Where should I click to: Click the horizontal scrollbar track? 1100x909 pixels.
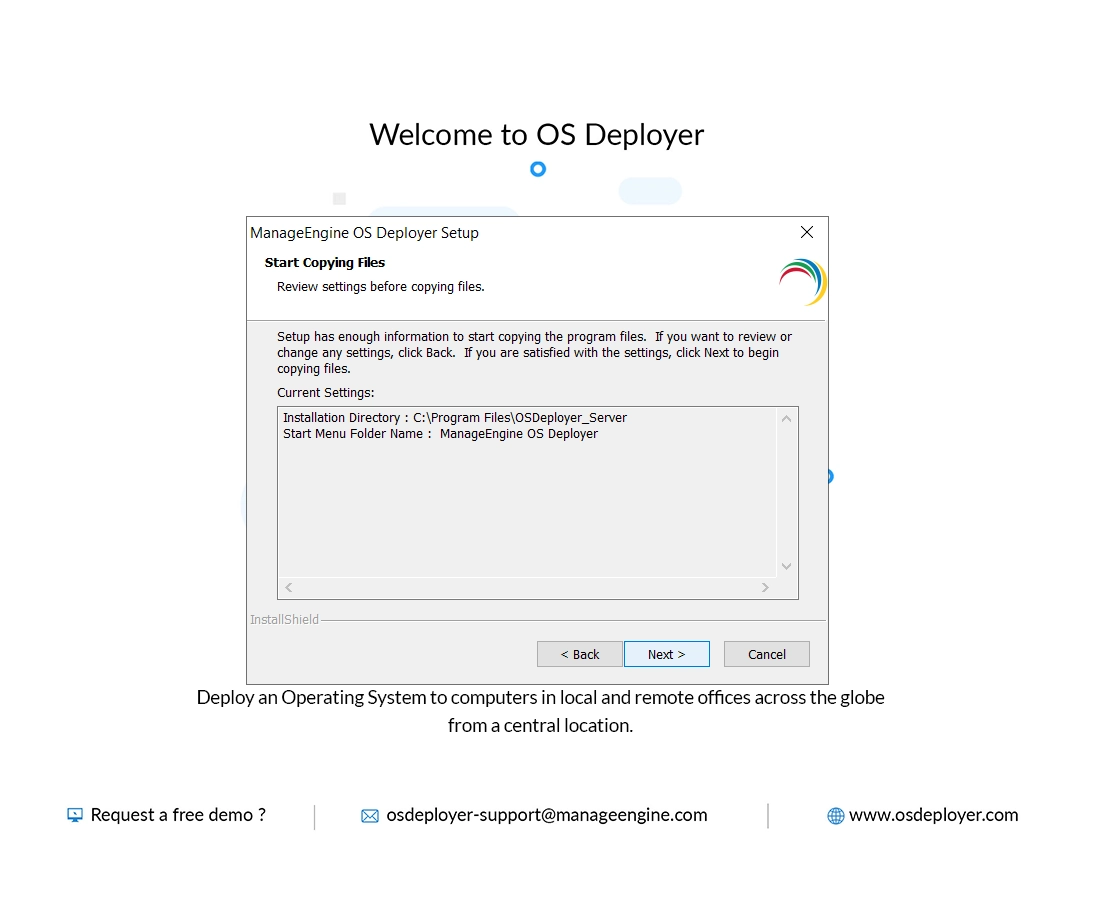[x=527, y=587]
